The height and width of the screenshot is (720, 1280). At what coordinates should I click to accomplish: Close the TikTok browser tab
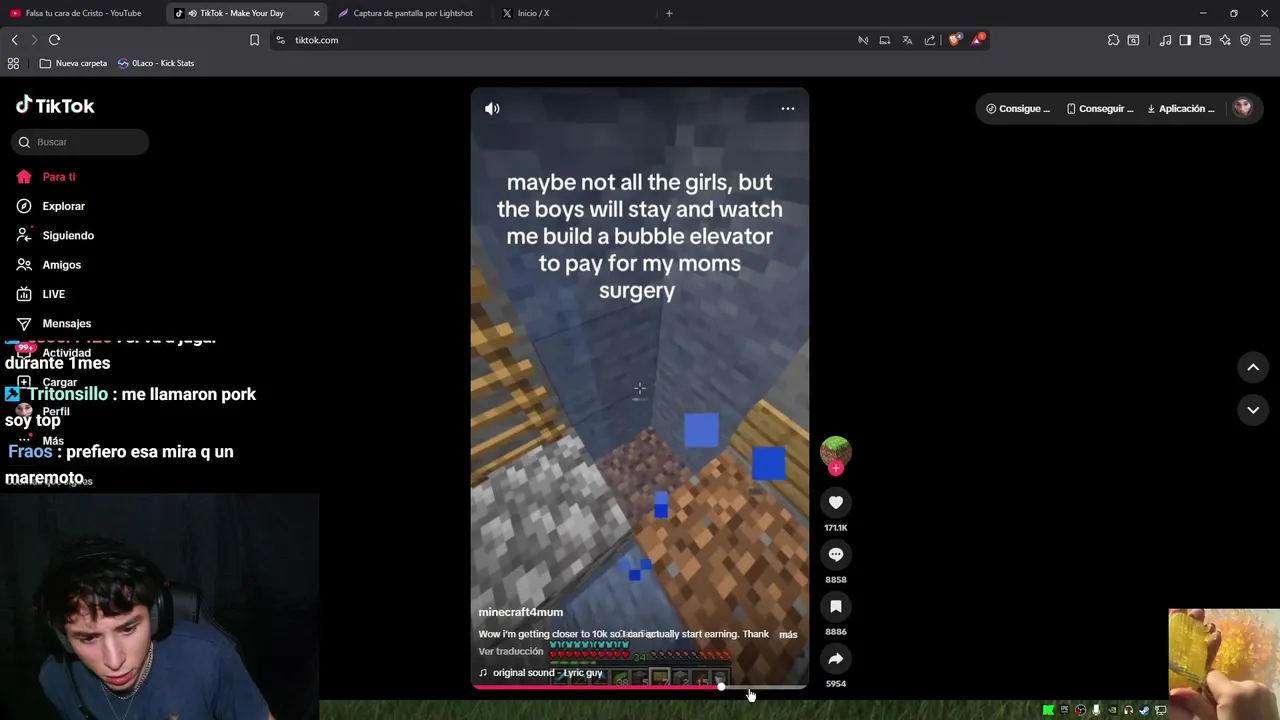[317, 13]
